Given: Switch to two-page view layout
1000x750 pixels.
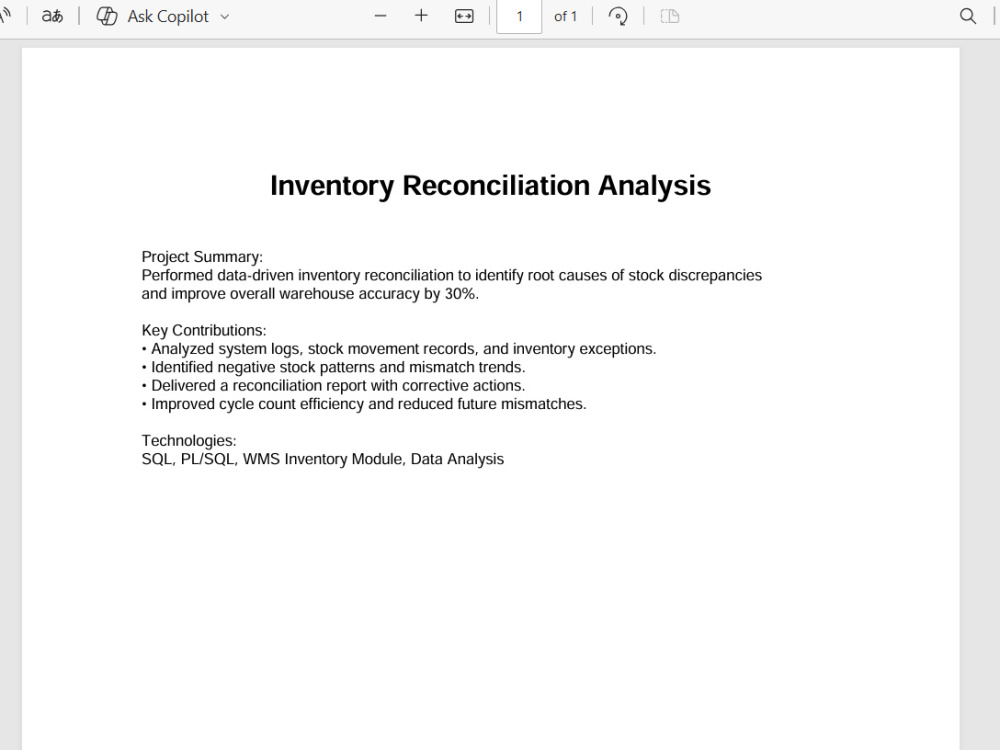Looking at the screenshot, I should pyautogui.click(x=669, y=16).
